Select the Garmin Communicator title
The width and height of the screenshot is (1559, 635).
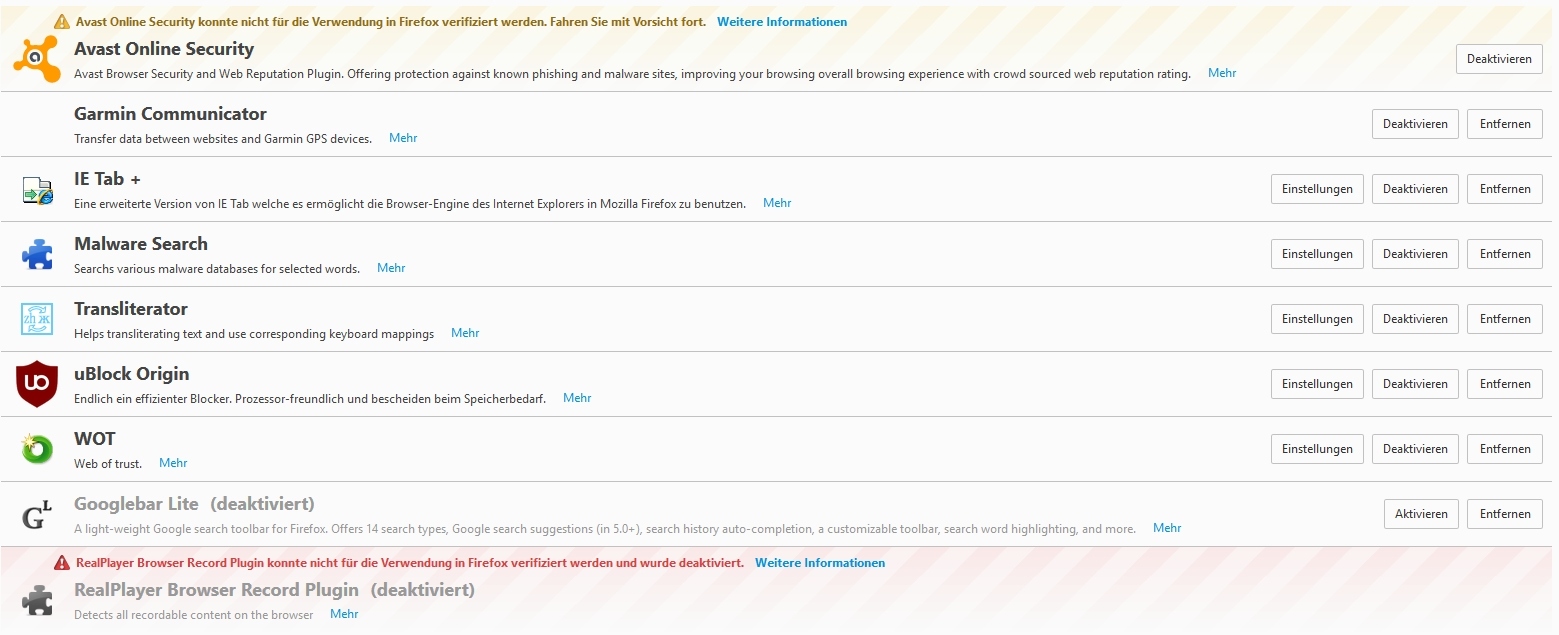pyautogui.click(x=170, y=114)
